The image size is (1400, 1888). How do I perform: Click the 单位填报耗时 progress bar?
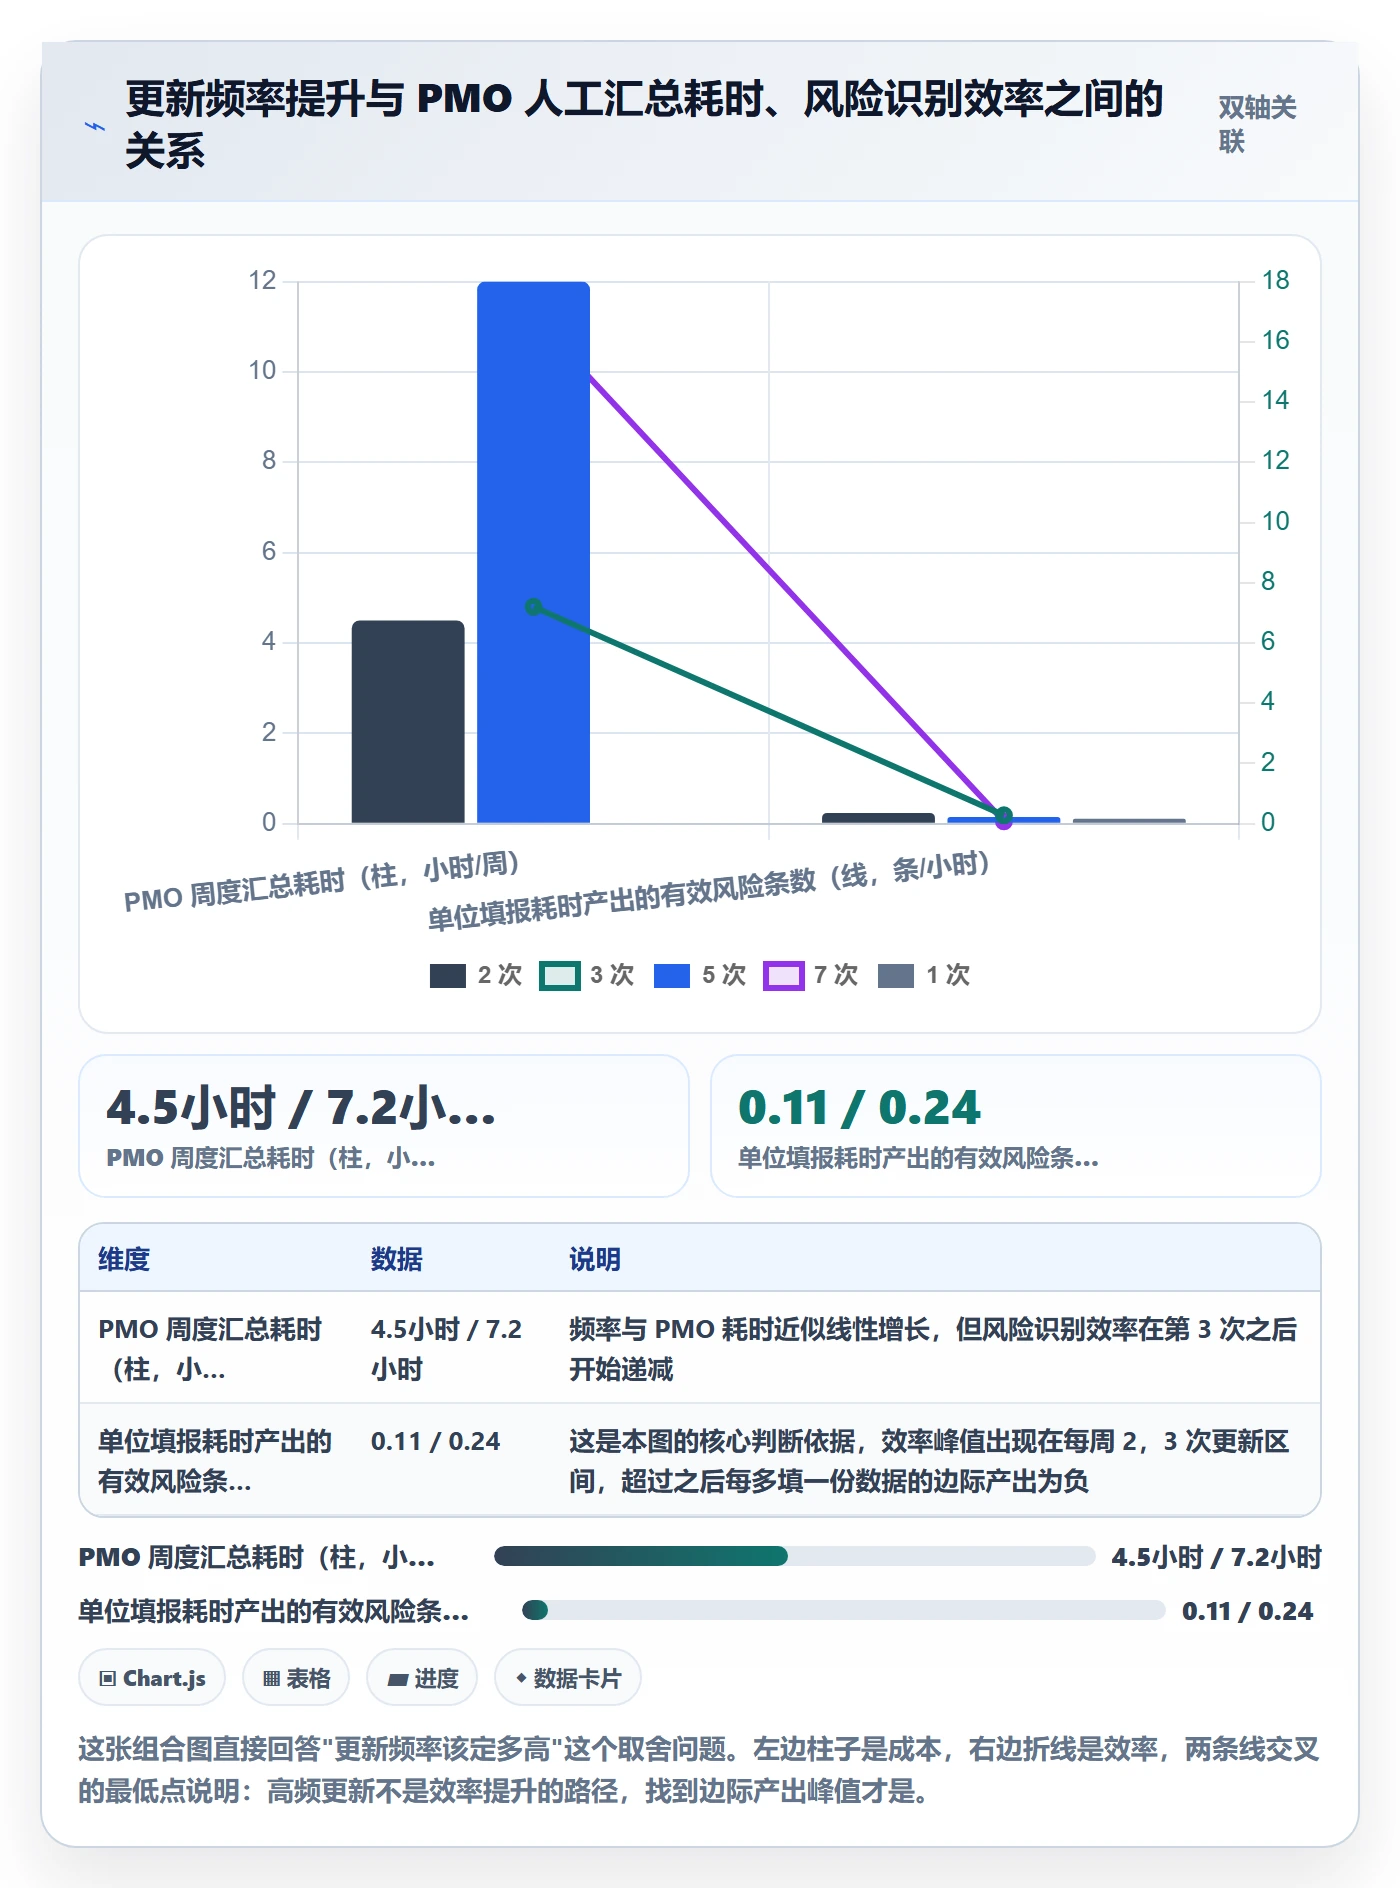click(x=844, y=1610)
